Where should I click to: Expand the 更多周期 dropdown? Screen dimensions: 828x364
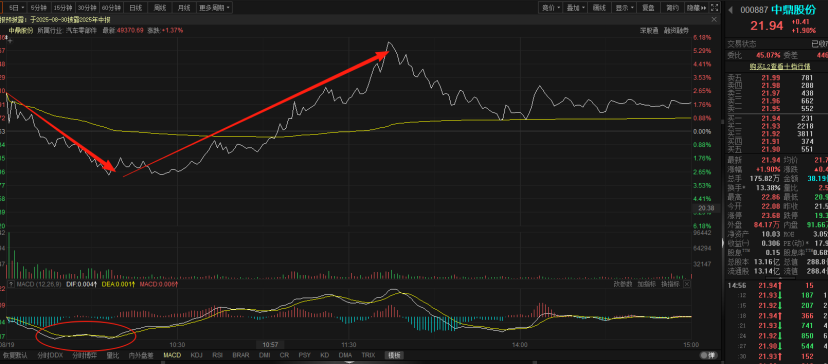pos(214,7)
